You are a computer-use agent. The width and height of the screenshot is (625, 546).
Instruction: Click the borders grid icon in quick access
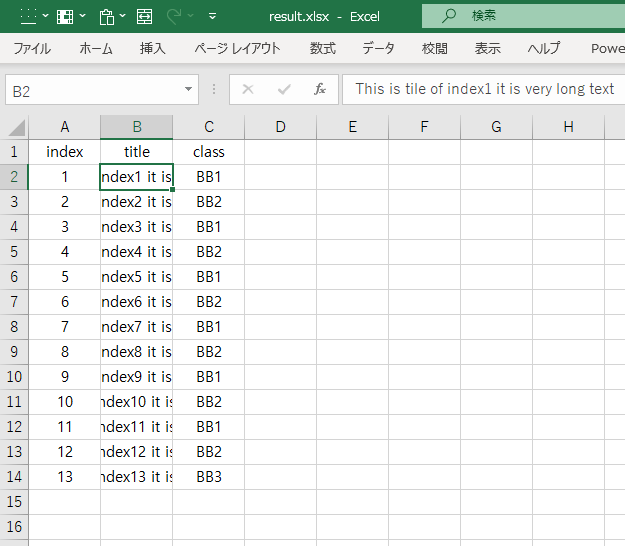[x=28, y=16]
